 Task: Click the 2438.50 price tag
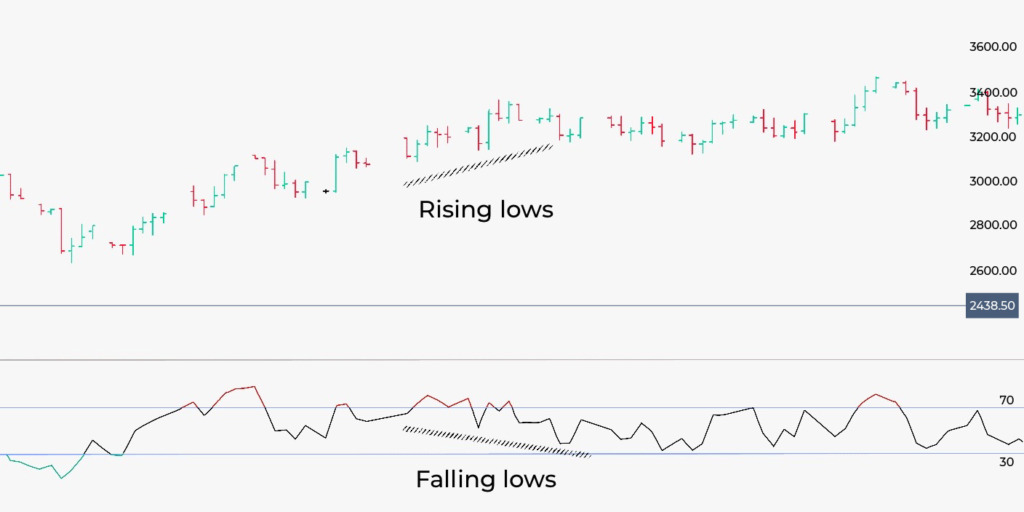point(993,305)
